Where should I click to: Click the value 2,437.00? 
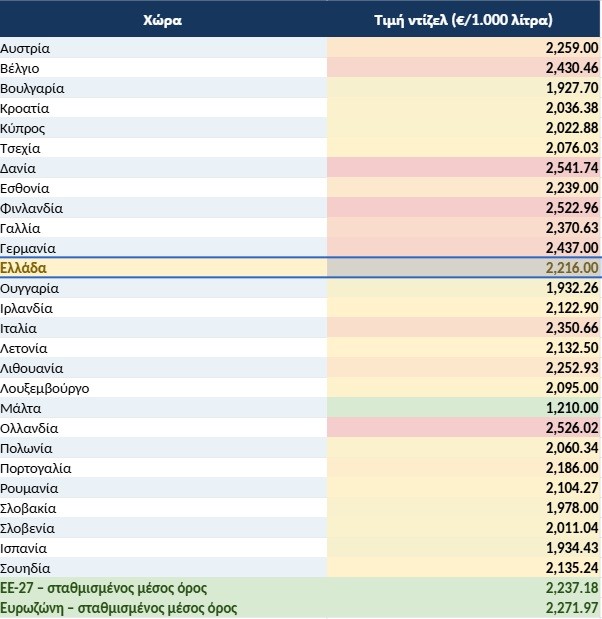pos(572,248)
